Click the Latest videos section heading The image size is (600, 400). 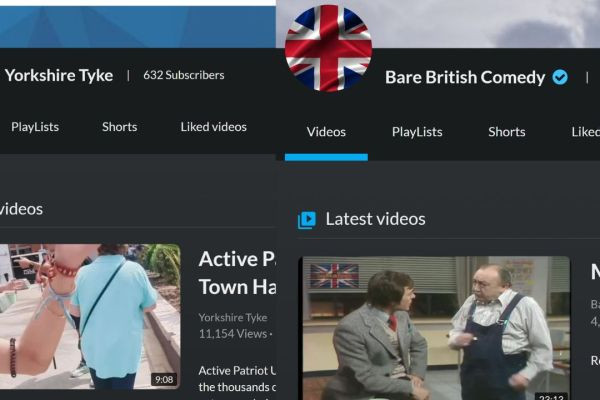pos(375,219)
